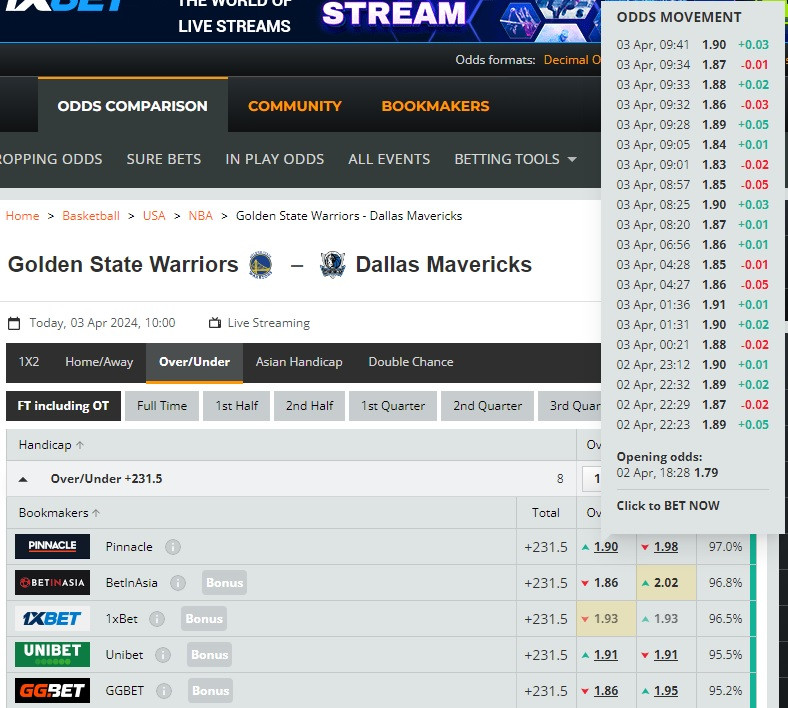Switch to the 1X2 market tab
Image resolution: width=788 pixels, height=708 pixels.
click(x=29, y=362)
